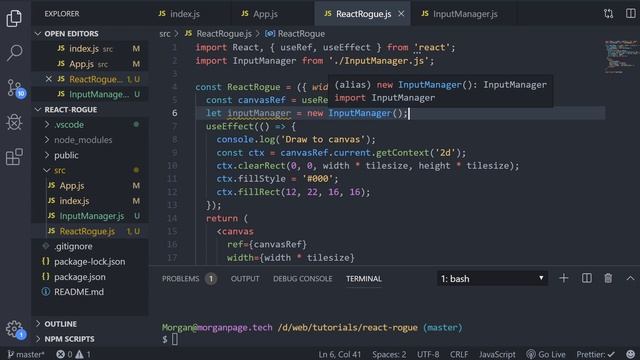Open the .gitignore file

tap(90, 246)
